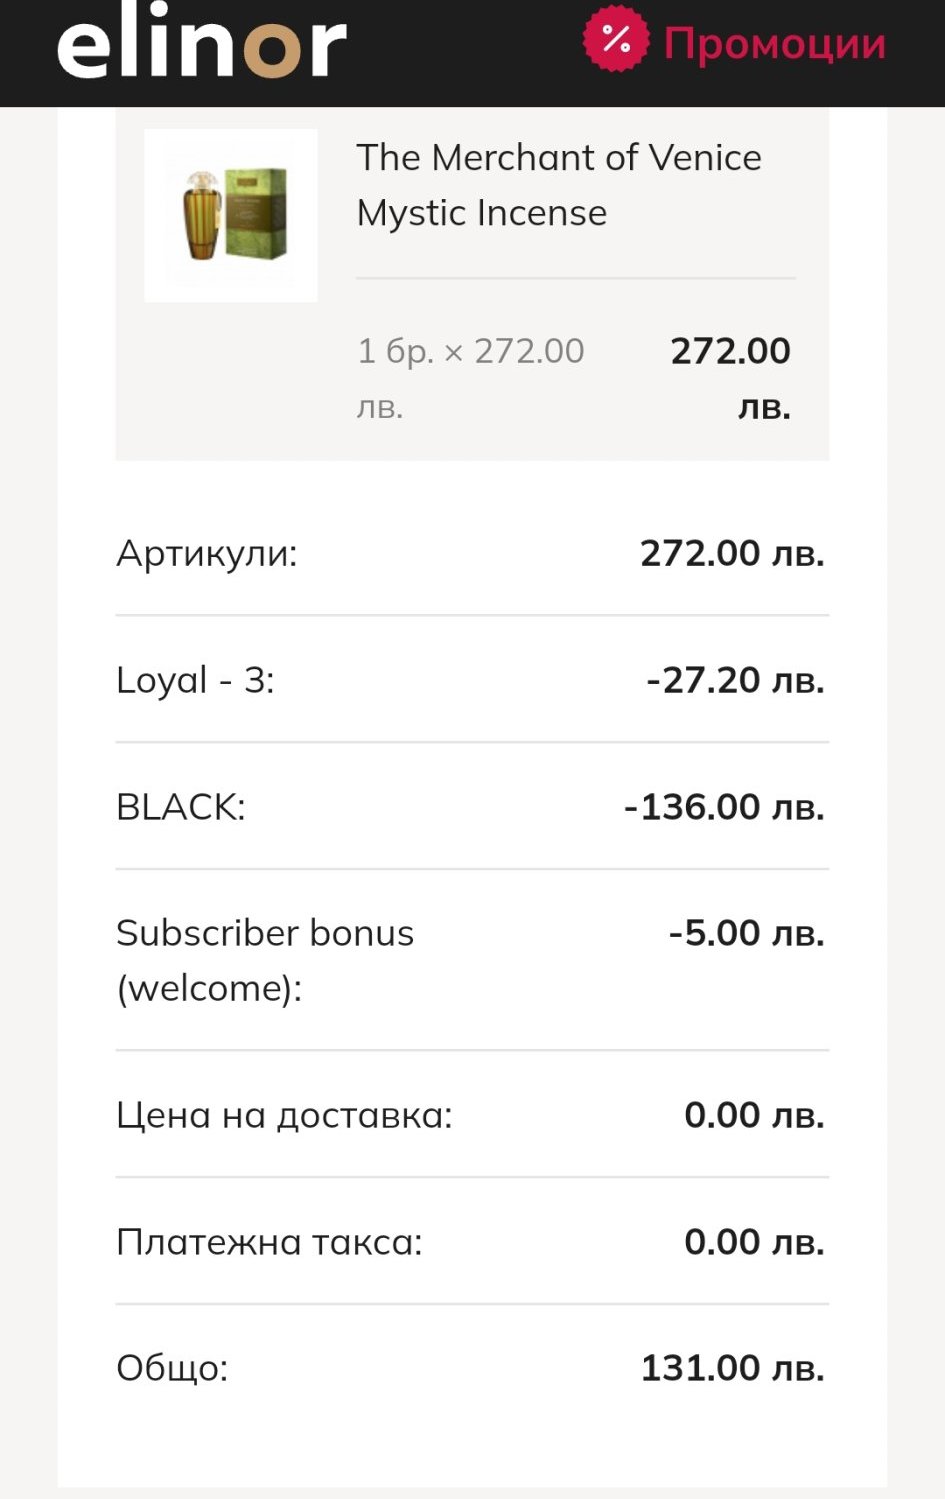Select the Артикули label
Screen dimensions: 945x1499
click(x=207, y=553)
